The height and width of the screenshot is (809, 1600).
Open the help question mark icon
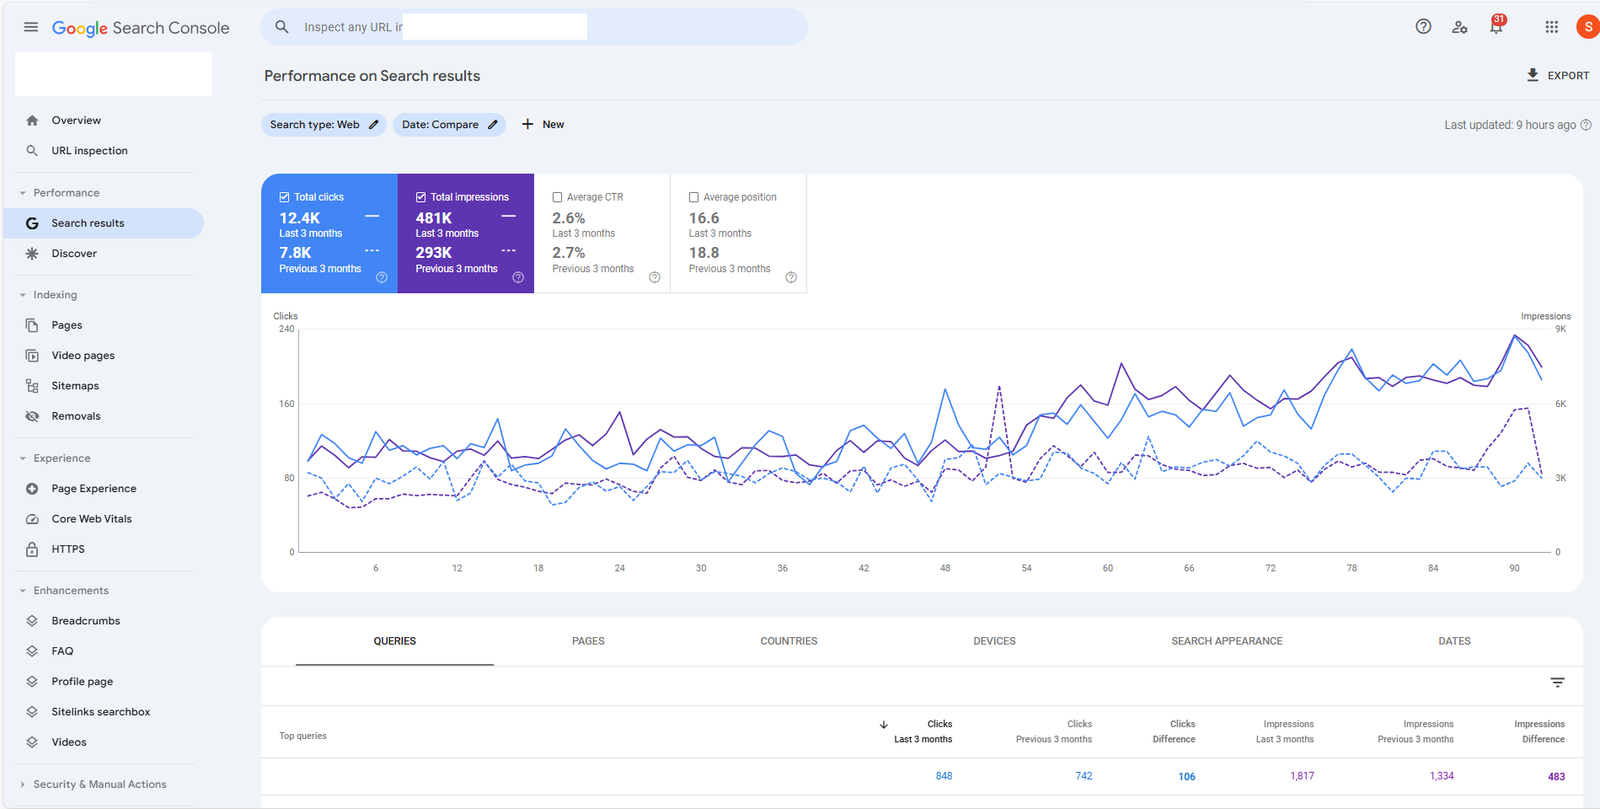pyautogui.click(x=1423, y=27)
